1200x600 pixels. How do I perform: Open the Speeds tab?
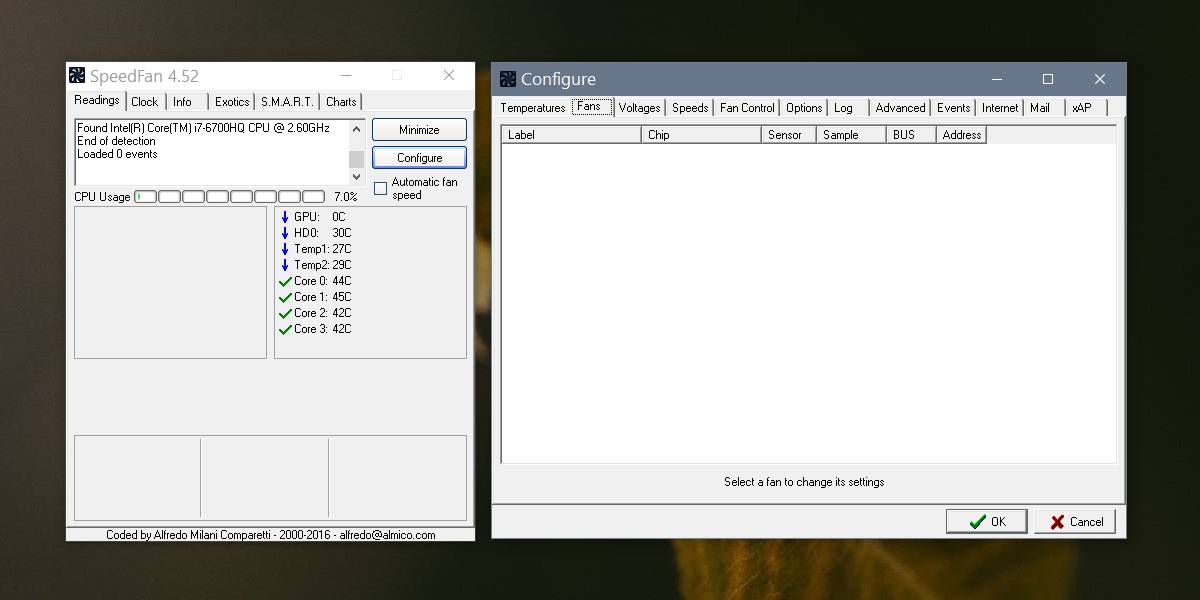pos(690,108)
